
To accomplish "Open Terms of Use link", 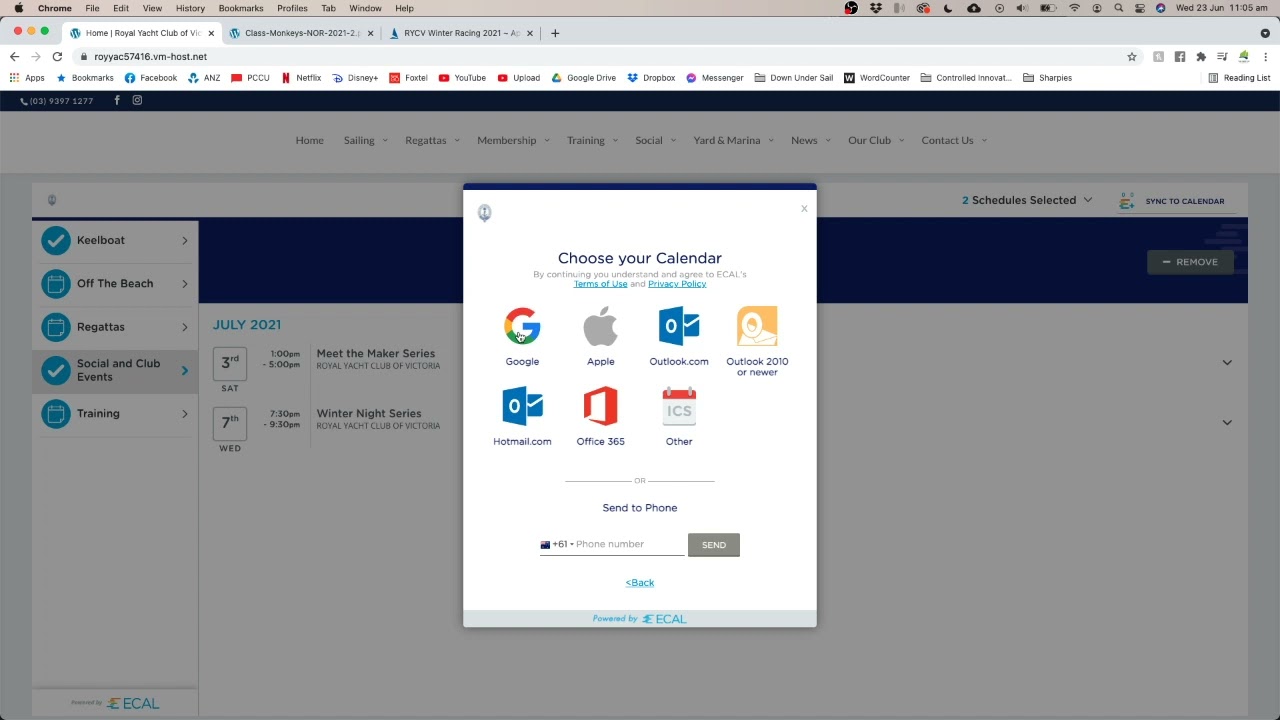I will click(600, 284).
